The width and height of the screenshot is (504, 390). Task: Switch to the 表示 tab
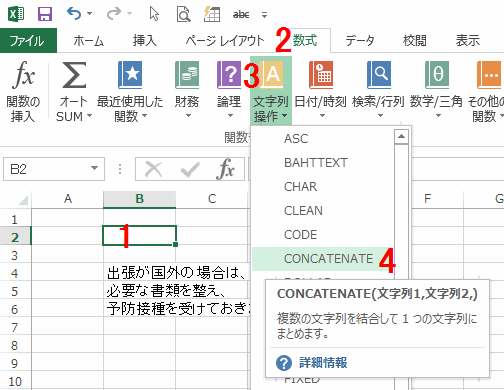point(468,41)
